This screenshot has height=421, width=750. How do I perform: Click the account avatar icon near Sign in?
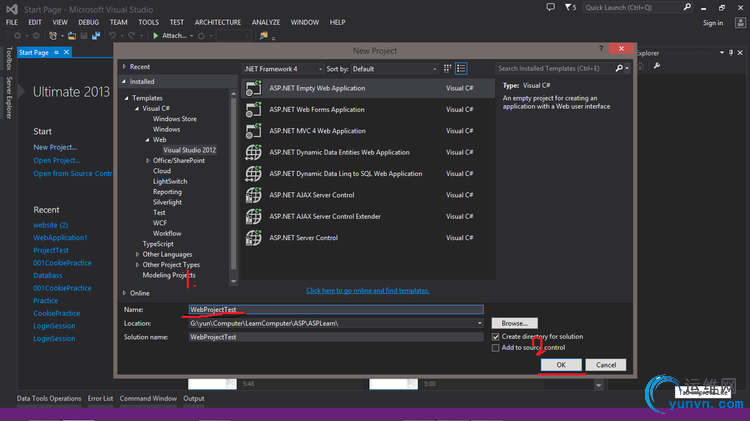[x=740, y=23]
